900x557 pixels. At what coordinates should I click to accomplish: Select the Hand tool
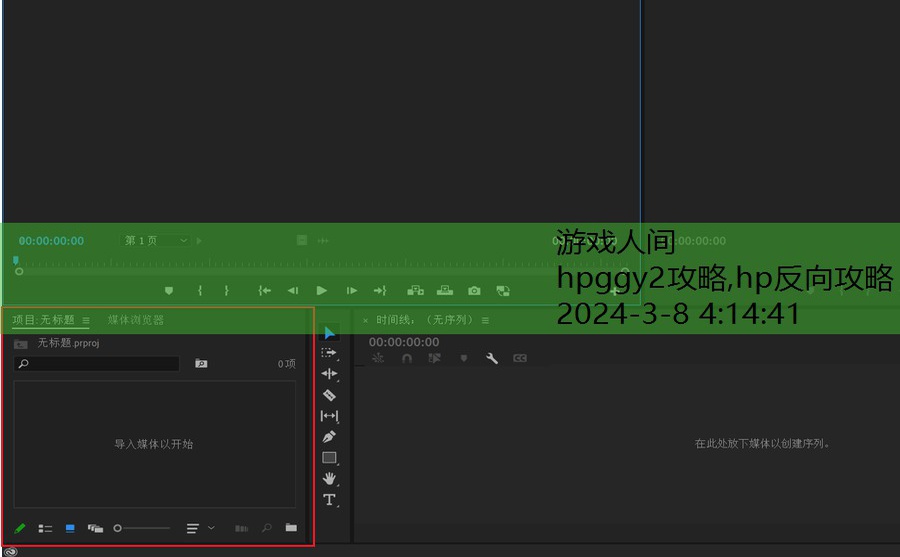point(329,478)
